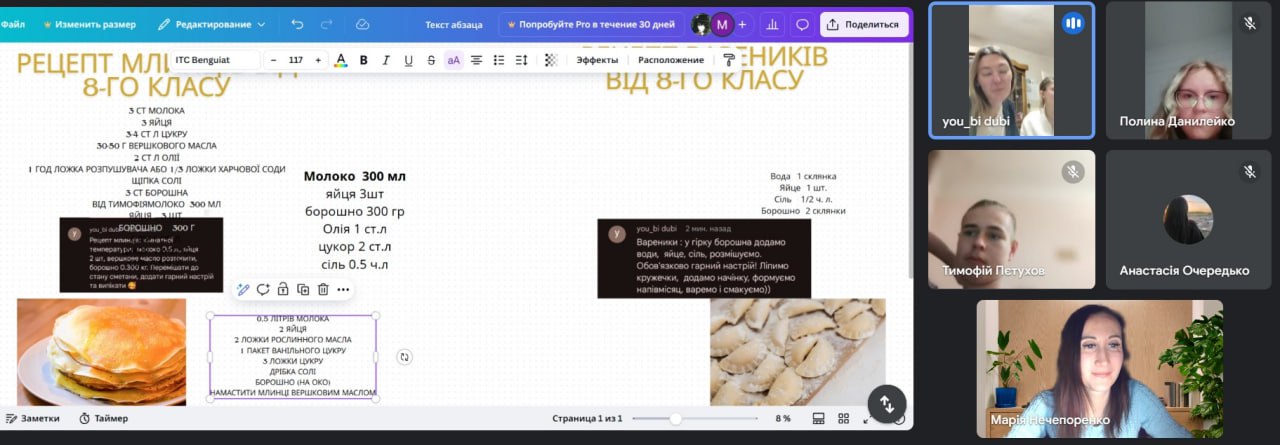The height and width of the screenshot is (445, 1280).
Task: Click the copy style paint roller icon
Action: 729,60
